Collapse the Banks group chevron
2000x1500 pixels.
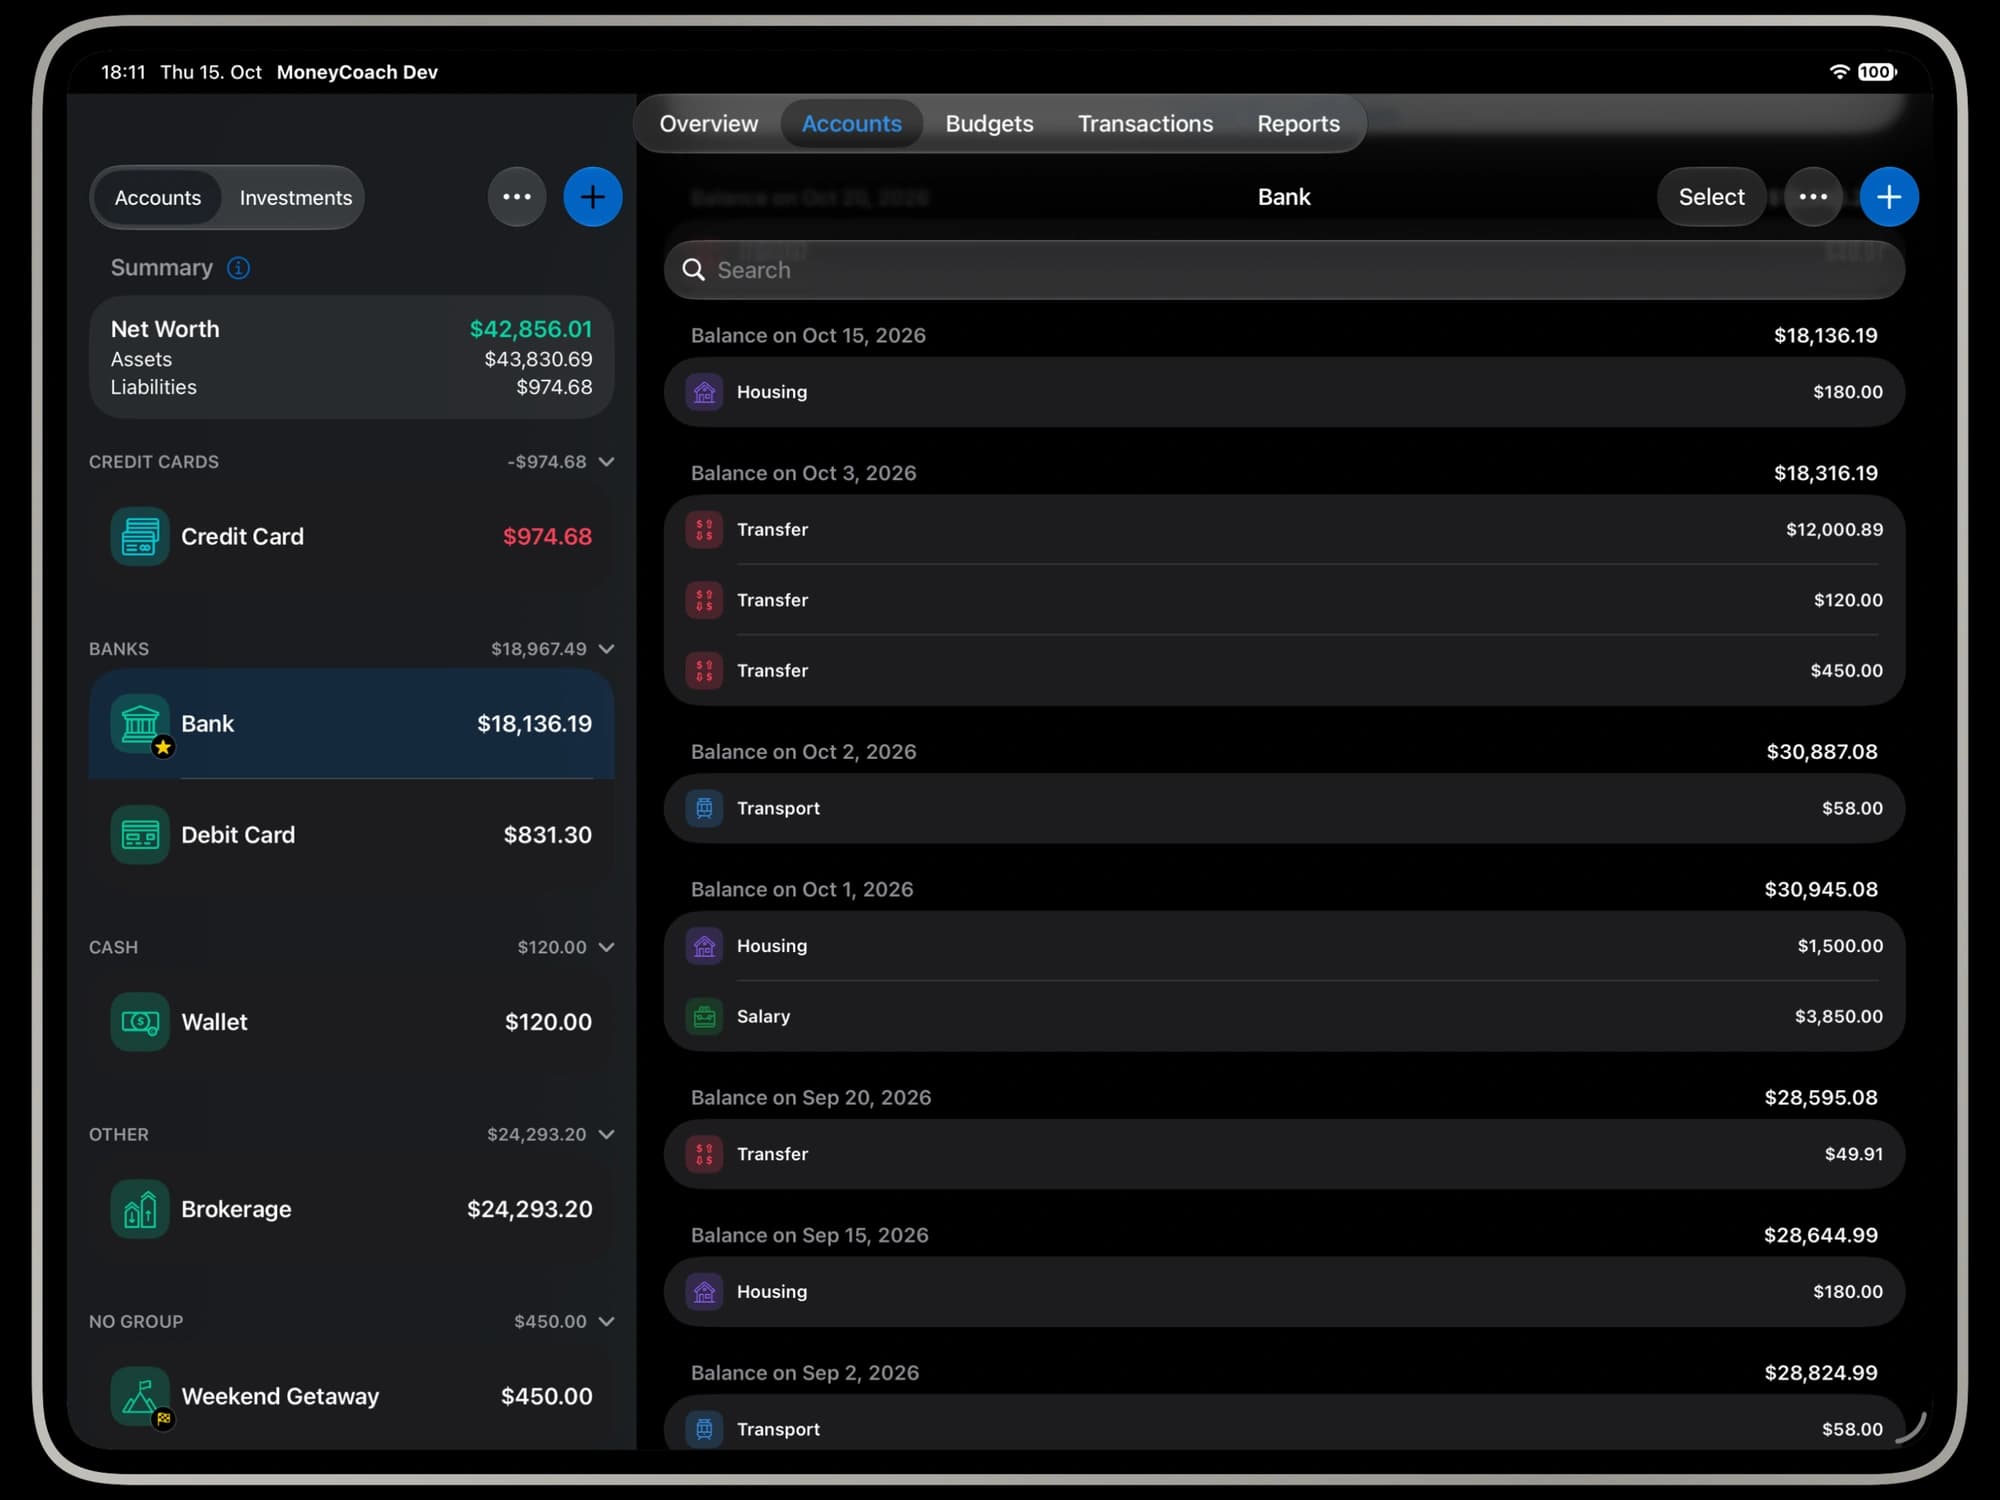pyautogui.click(x=606, y=649)
